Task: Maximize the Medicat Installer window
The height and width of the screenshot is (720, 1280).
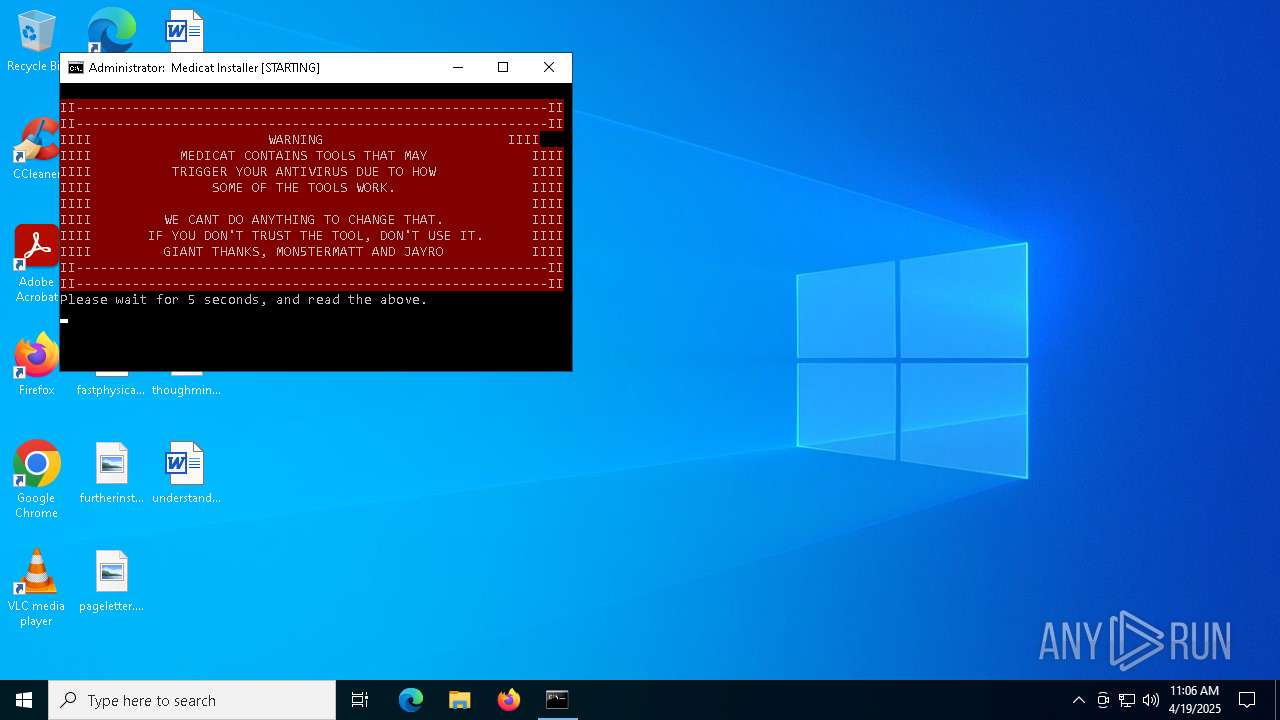Action: click(x=503, y=67)
